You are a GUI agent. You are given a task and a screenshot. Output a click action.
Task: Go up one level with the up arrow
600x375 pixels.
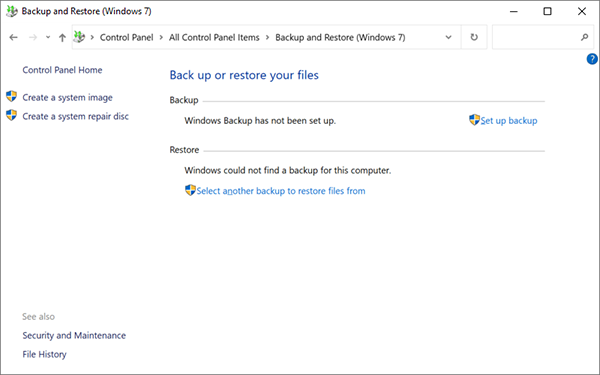(62, 38)
